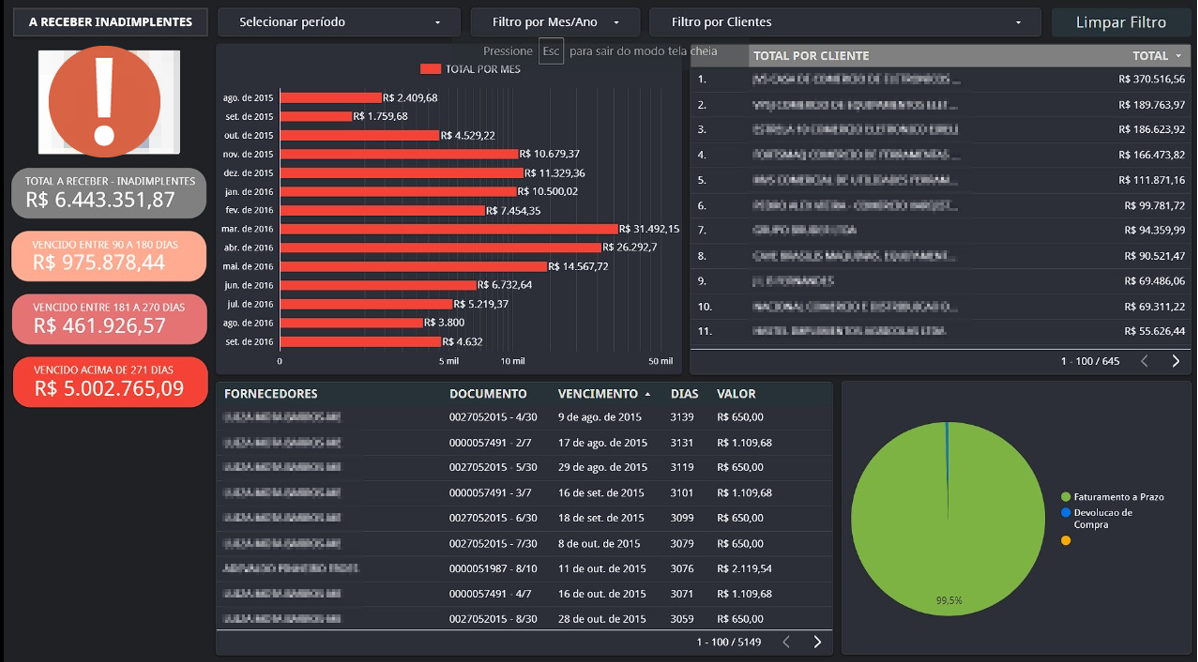Go to previous page of suppliers table
The height and width of the screenshot is (662, 1198).
click(786, 641)
